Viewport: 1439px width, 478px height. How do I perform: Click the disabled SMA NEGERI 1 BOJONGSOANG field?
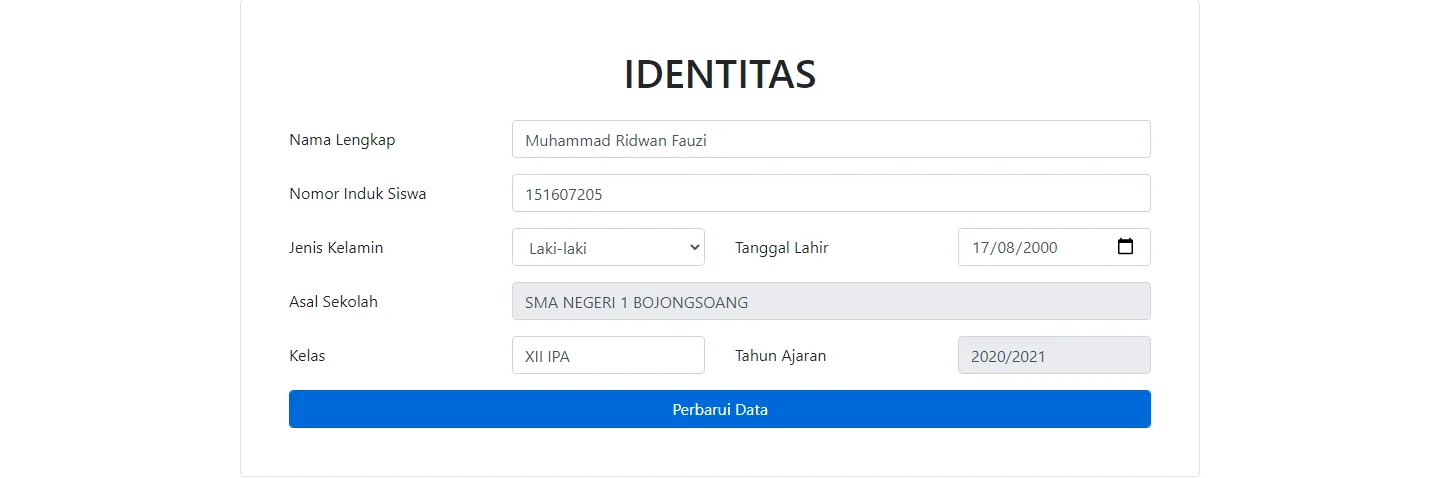coord(831,301)
